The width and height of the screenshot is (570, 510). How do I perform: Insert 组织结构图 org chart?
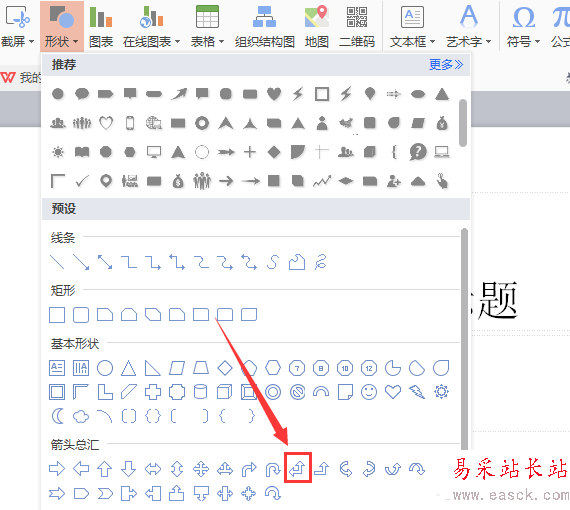(264, 26)
